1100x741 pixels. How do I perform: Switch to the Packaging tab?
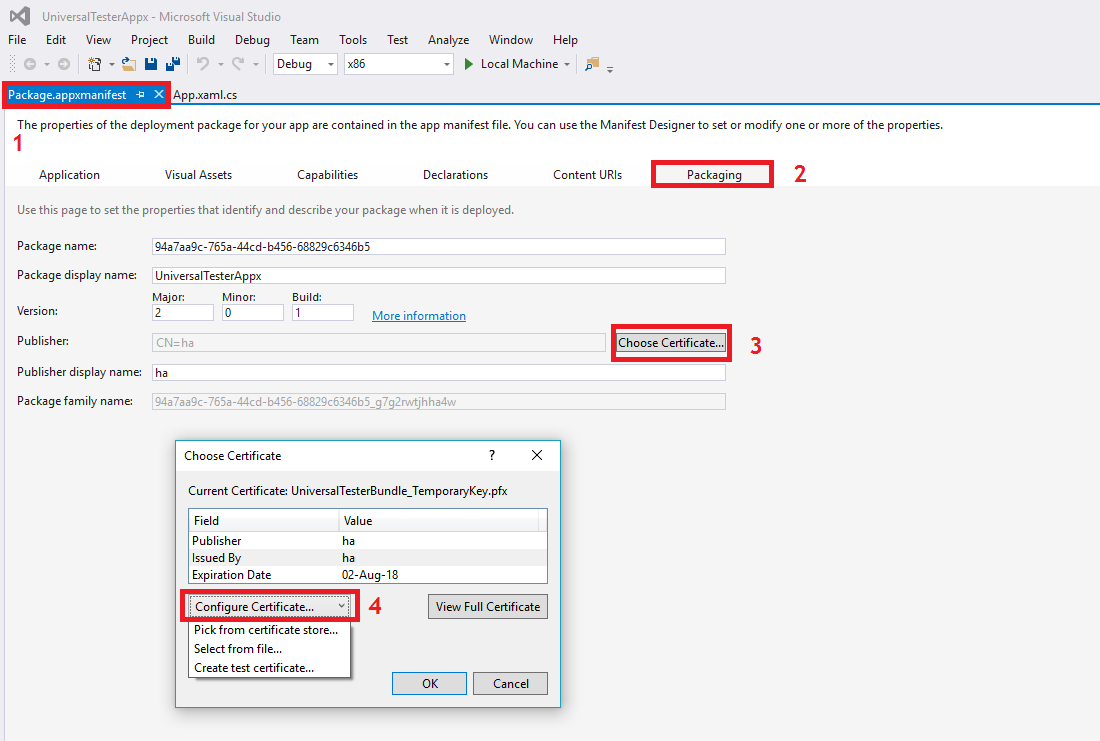coord(712,174)
